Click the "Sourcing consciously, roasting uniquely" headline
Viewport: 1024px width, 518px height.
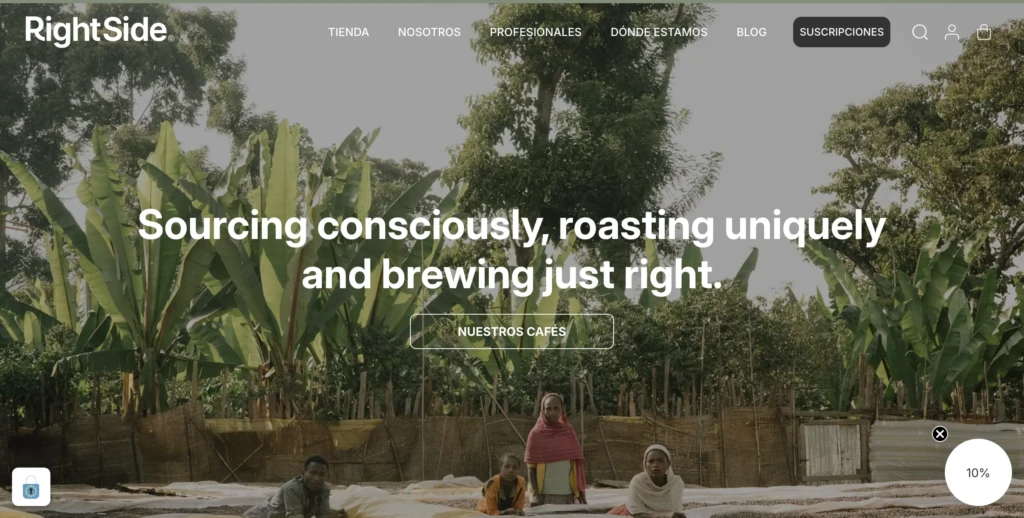pos(512,226)
